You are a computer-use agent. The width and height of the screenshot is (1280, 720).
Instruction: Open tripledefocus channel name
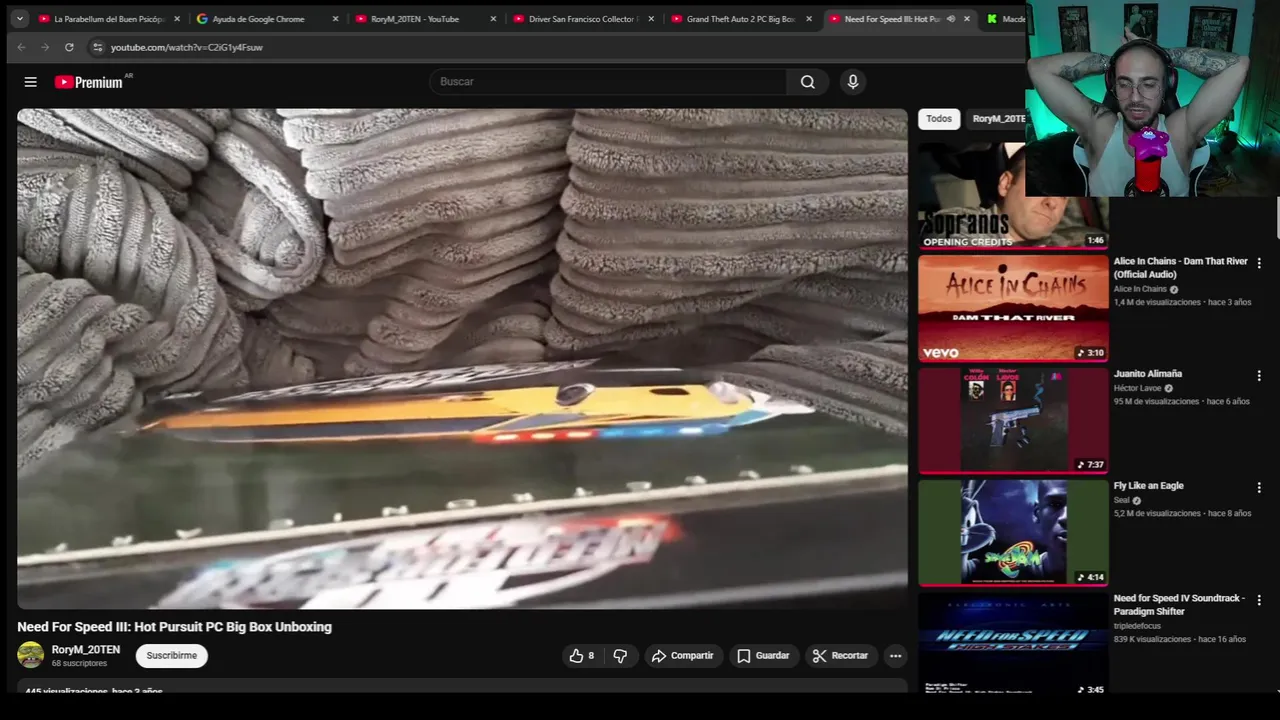[1138, 626]
